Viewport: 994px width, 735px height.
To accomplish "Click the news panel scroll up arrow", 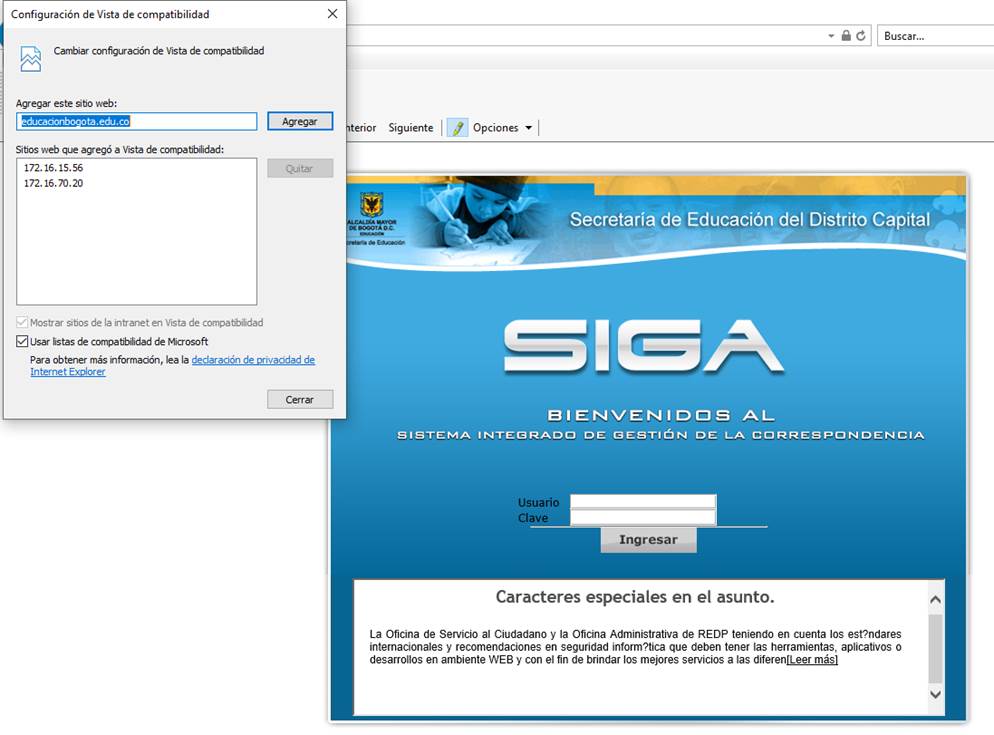I will tap(935, 599).
